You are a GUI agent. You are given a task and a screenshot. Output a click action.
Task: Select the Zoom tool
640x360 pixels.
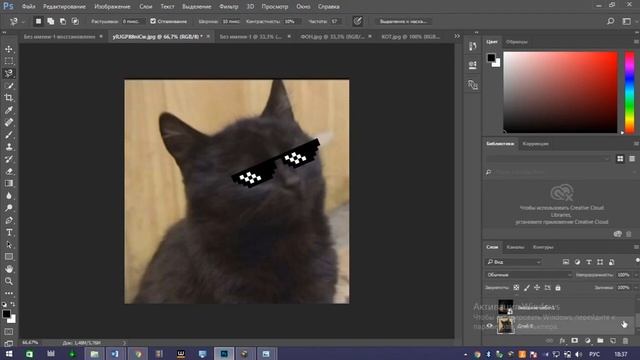pos(9,281)
